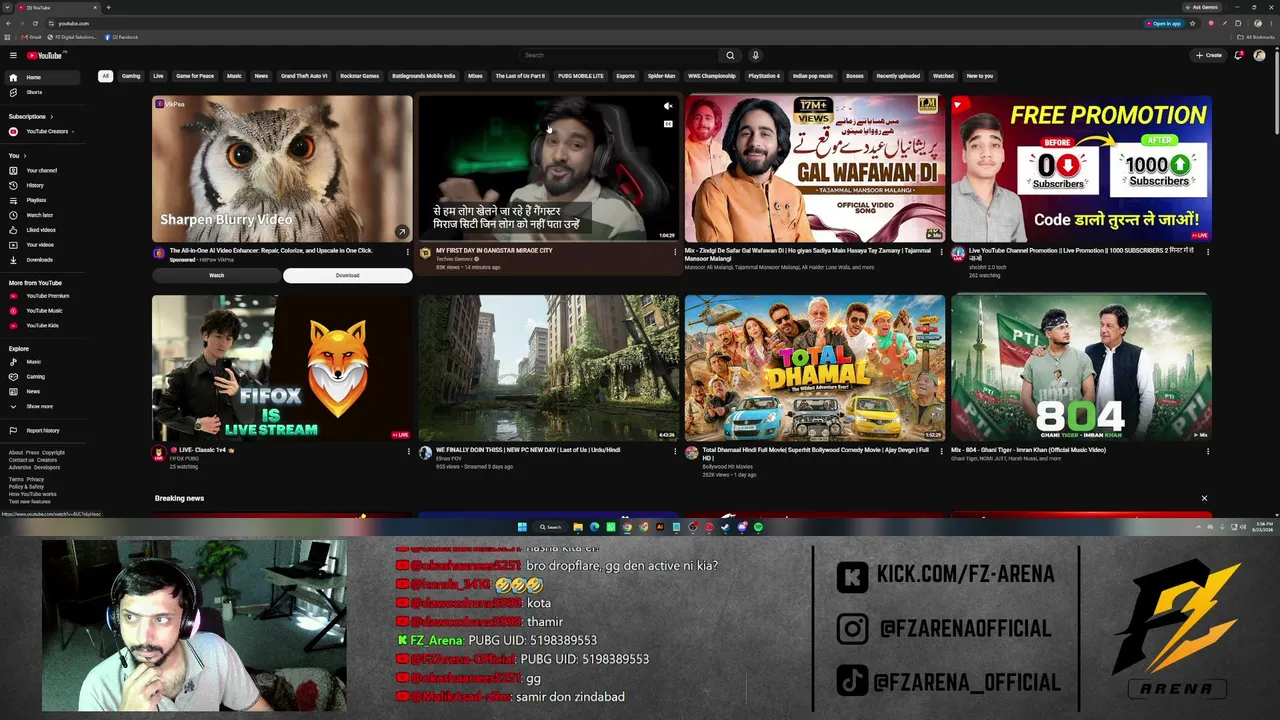Open options for FIFOX Classic 1v4 stream
Viewport: 1280px width, 720px height.
point(408,451)
